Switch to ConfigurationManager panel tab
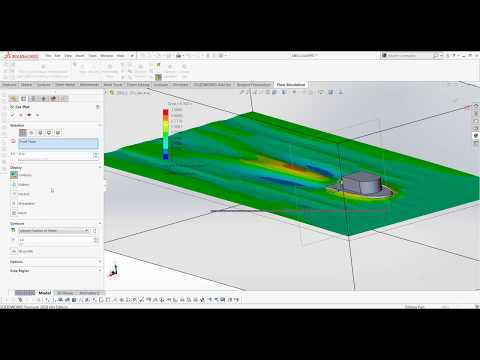This screenshot has height=360, width=480. pyautogui.click(x=33, y=99)
